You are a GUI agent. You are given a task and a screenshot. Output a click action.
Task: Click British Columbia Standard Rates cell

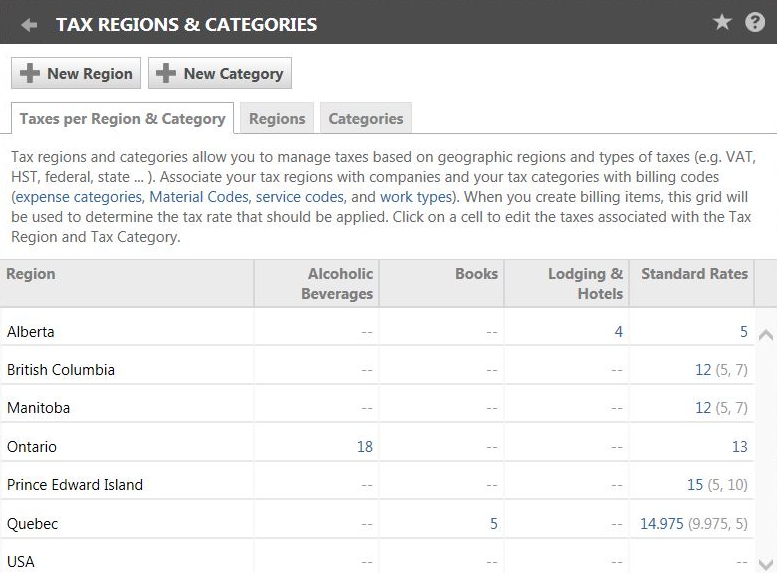pos(703,370)
